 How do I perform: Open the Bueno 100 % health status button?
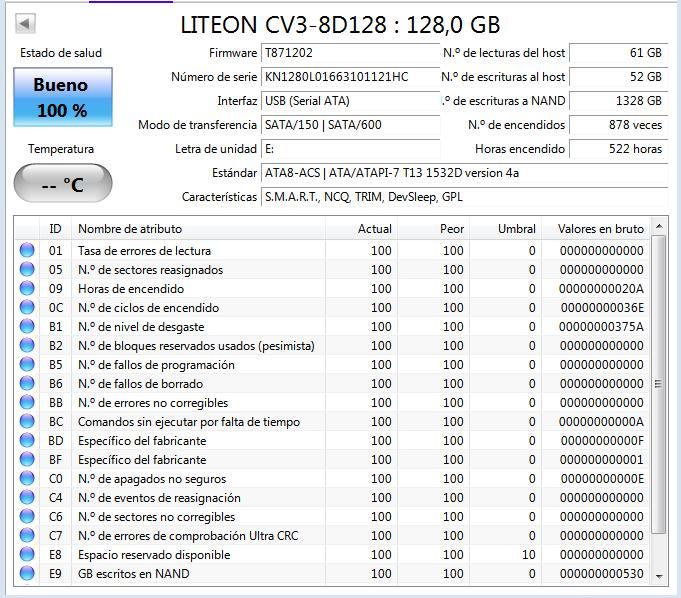63,97
